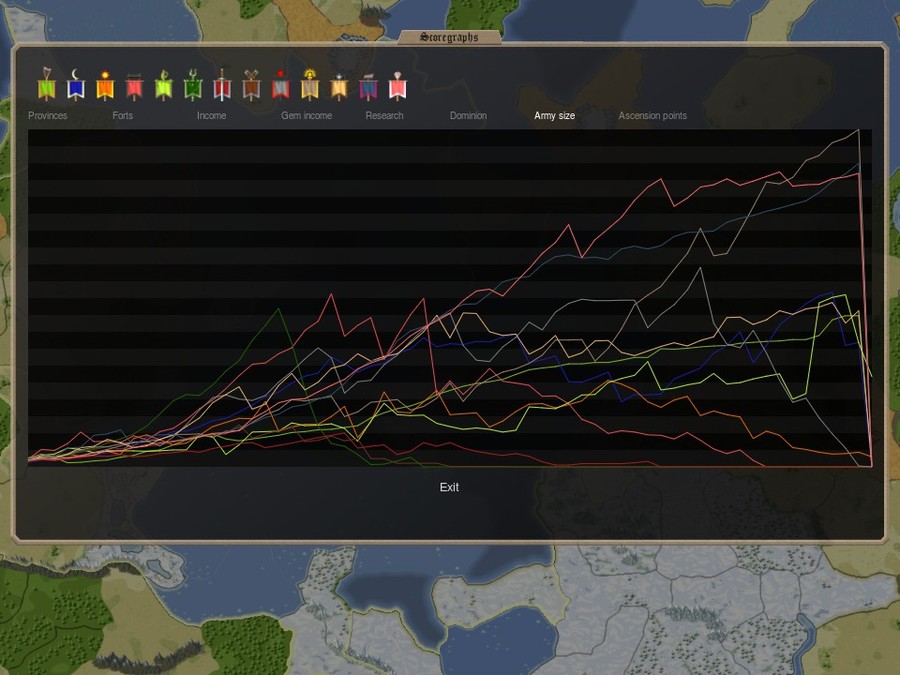Select the purple-blue flag with cannon emblem
900x675 pixels.
click(x=368, y=86)
